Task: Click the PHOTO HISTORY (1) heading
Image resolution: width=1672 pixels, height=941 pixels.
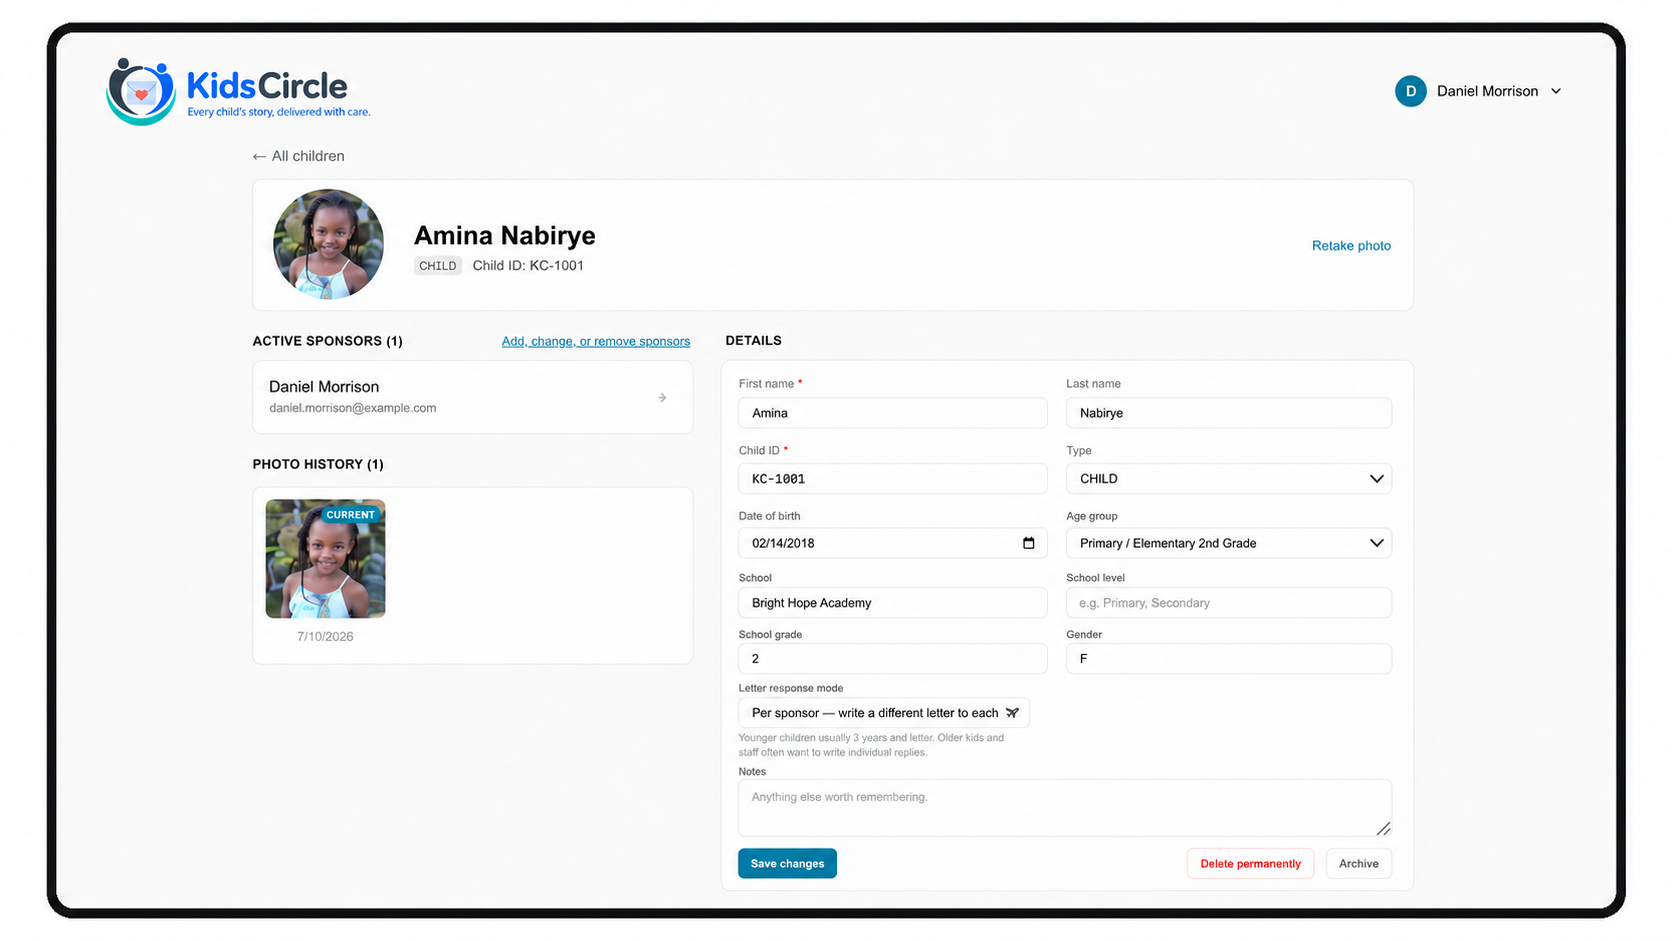Action: (318, 464)
